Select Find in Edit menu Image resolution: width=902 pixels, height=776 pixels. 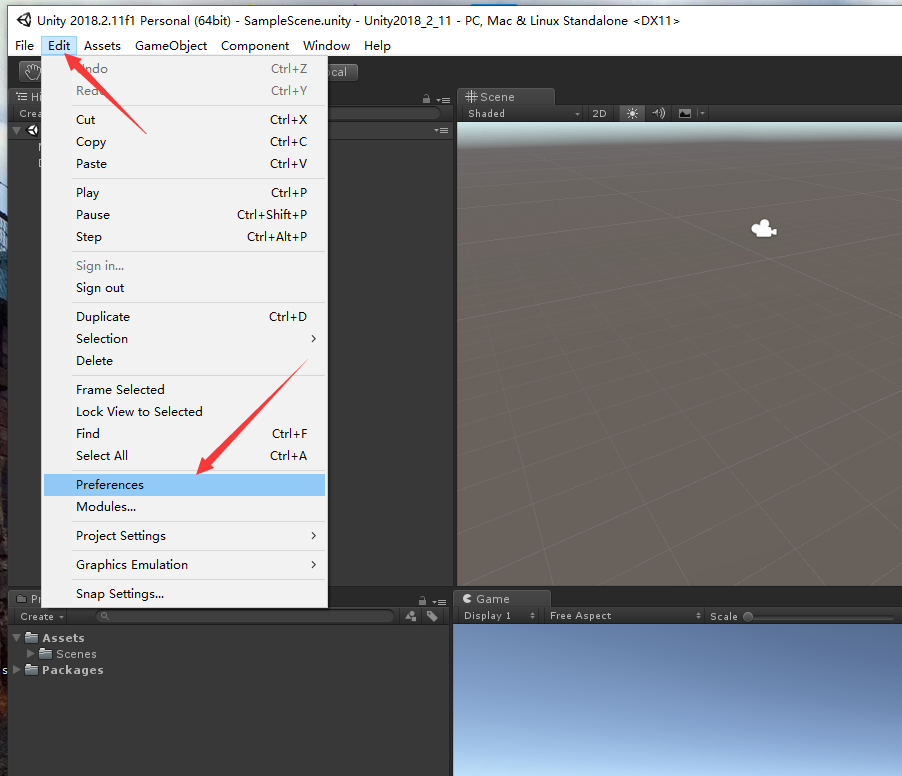(185, 433)
